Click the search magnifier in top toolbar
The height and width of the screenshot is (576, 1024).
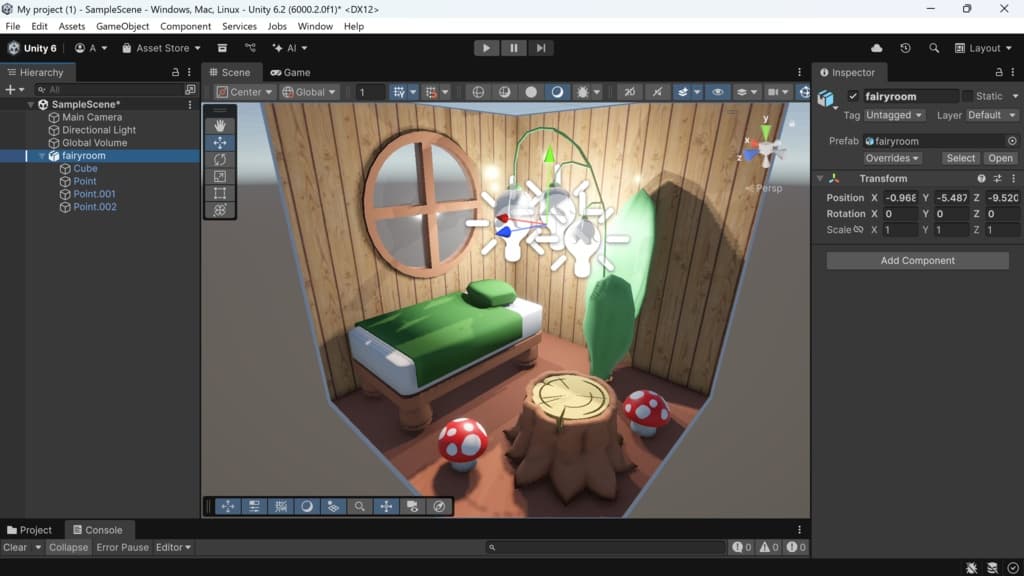point(934,48)
